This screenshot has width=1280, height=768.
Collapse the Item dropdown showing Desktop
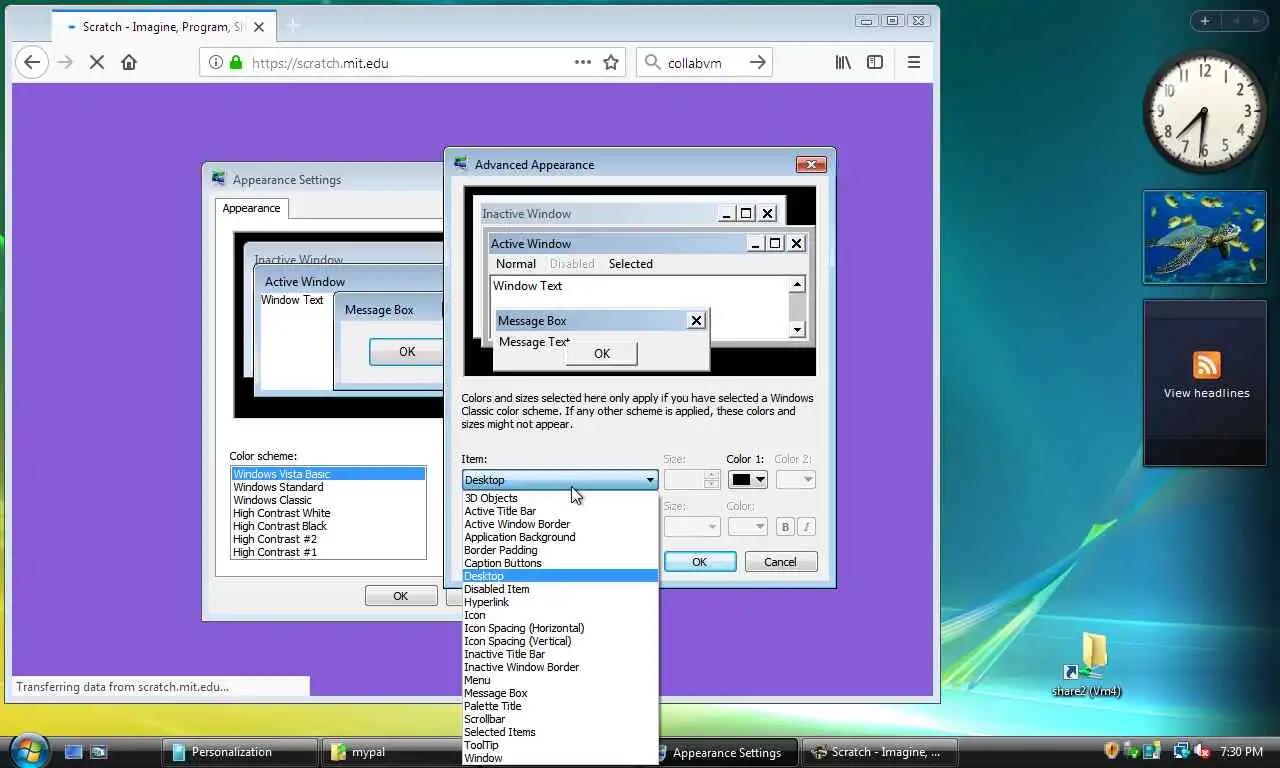click(560, 480)
